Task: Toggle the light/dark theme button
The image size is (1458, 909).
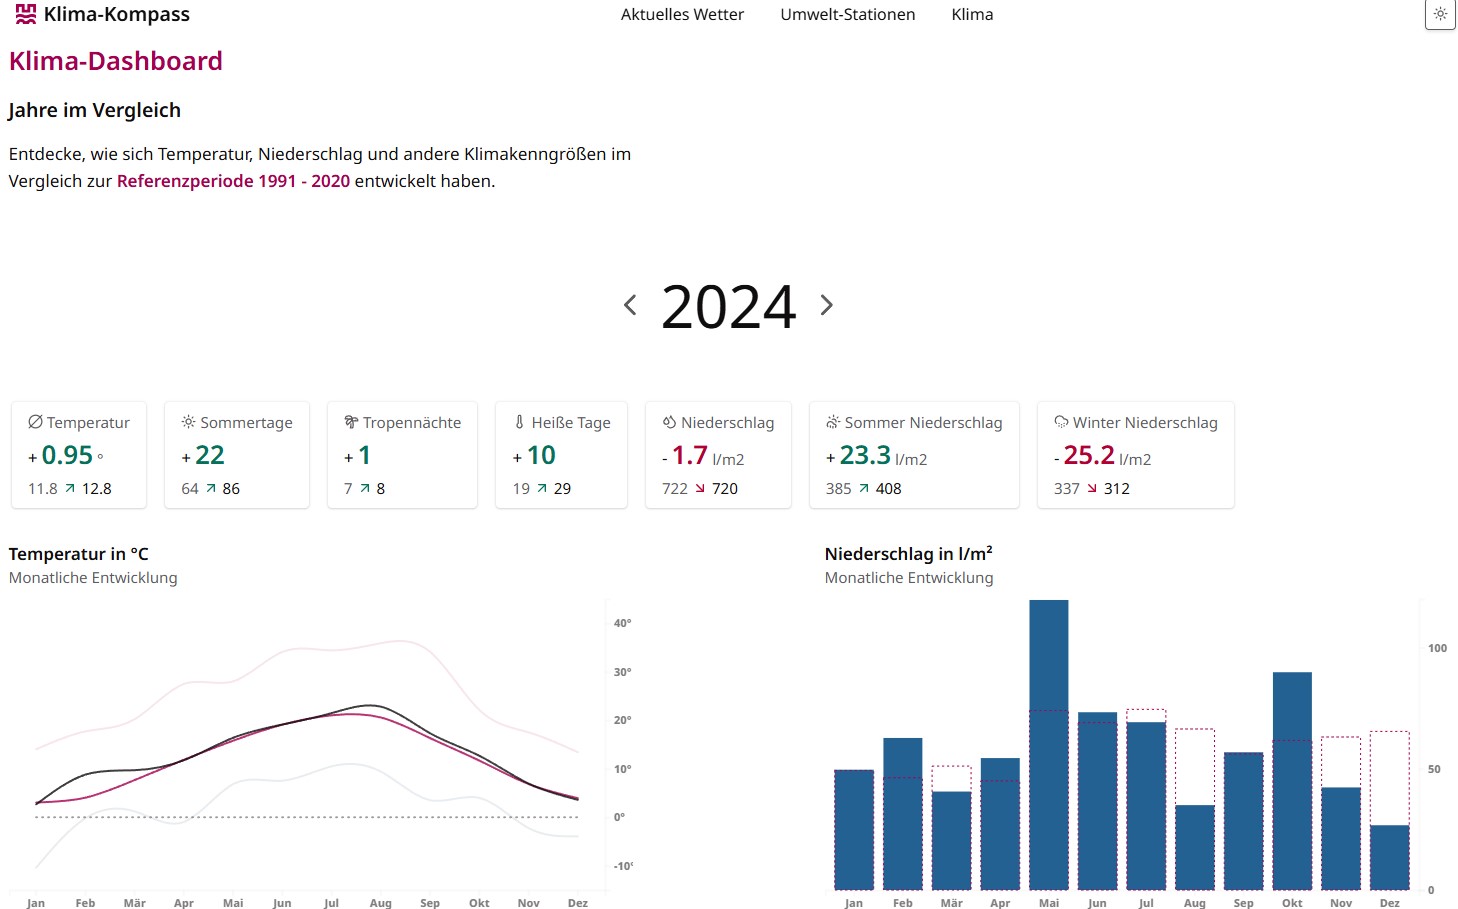Action: (x=1440, y=14)
